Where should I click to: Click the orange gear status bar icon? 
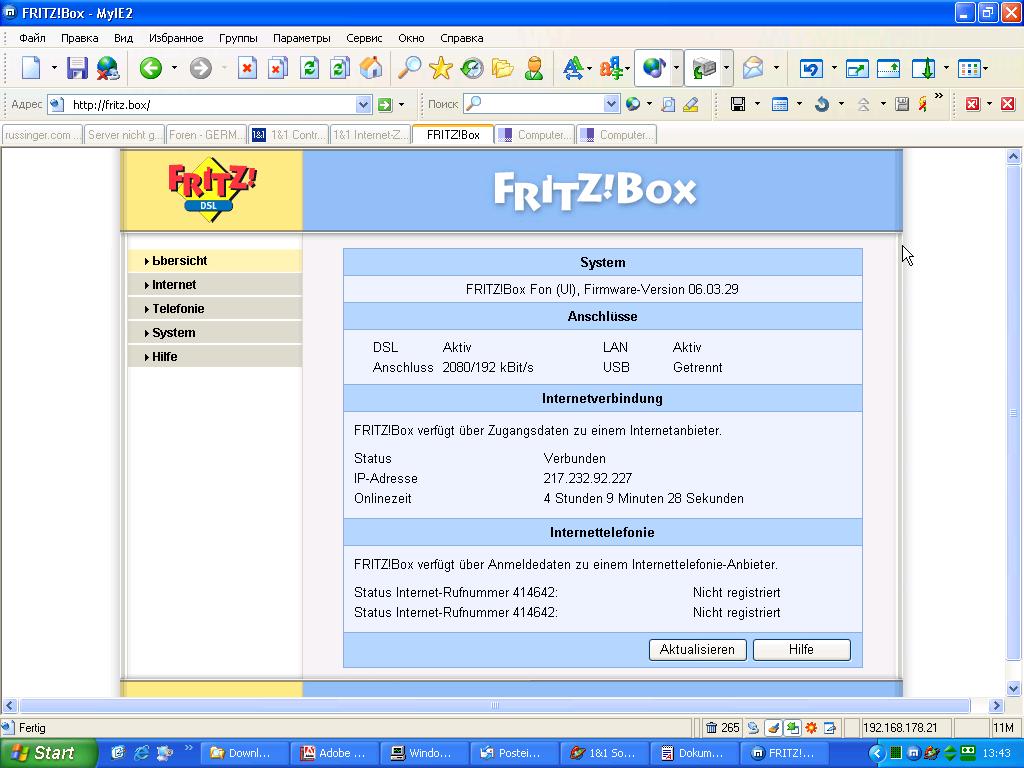tap(811, 728)
